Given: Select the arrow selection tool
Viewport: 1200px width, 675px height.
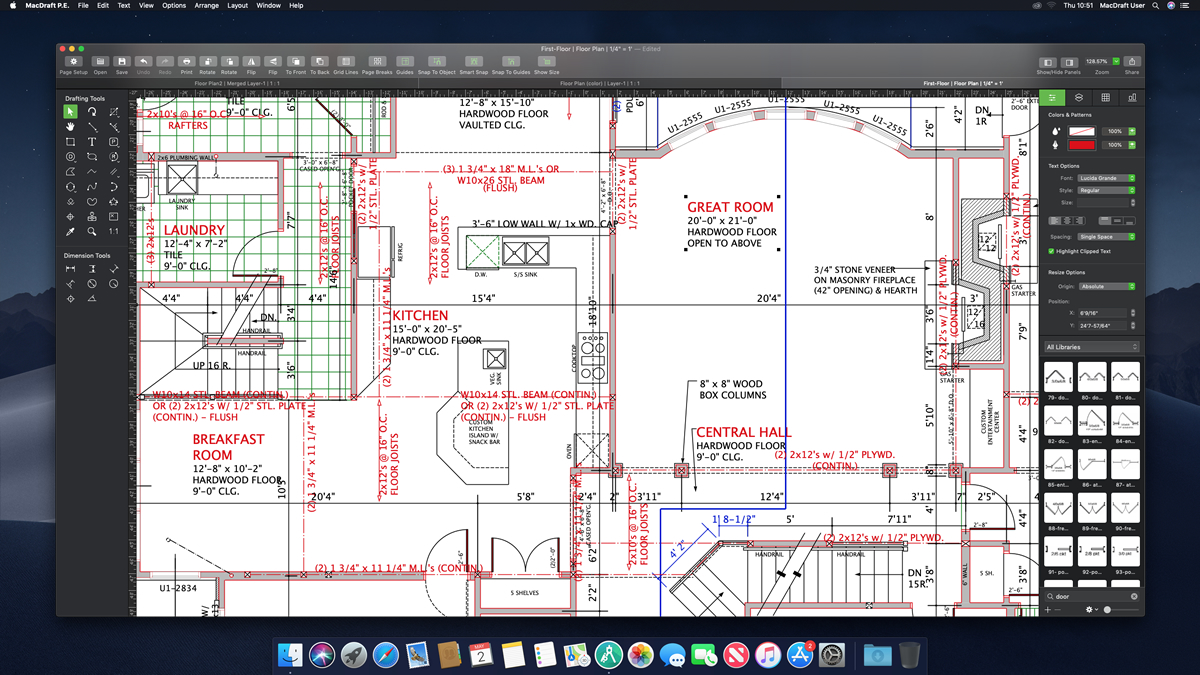Looking at the screenshot, I should [70, 113].
